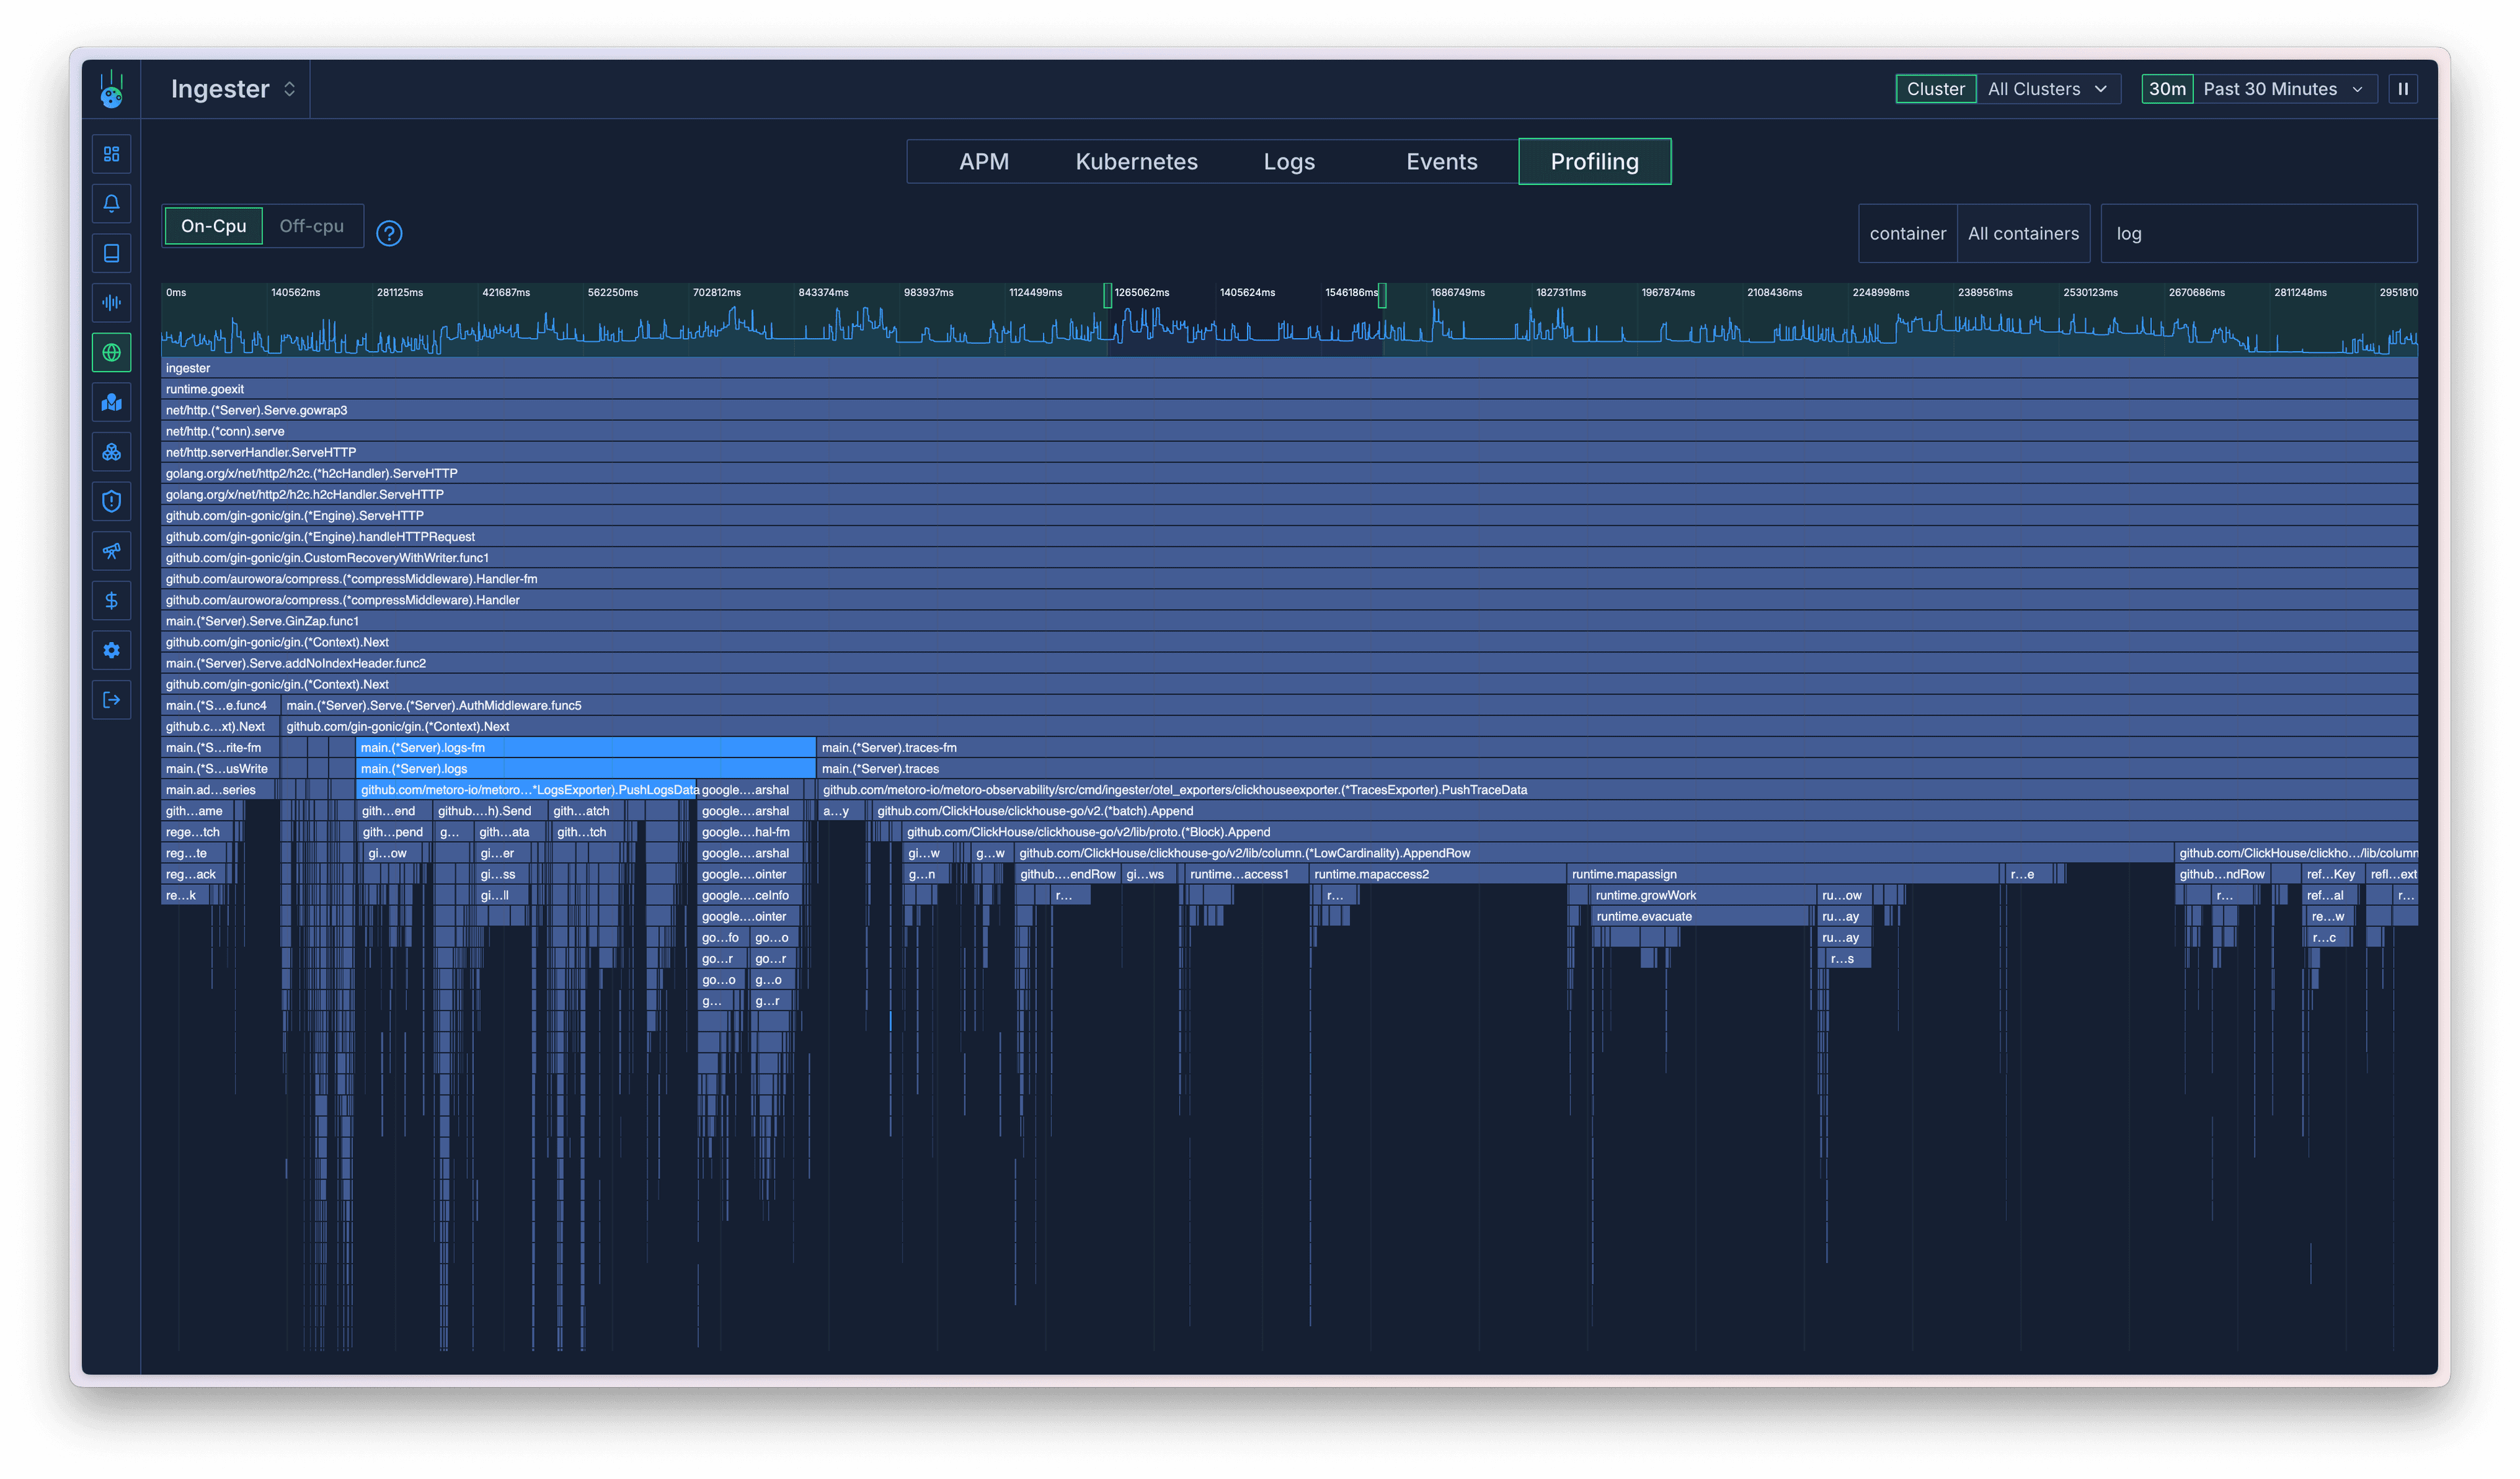
Task: Select the main.(*Server).traces-fm frame
Action: (1618, 748)
